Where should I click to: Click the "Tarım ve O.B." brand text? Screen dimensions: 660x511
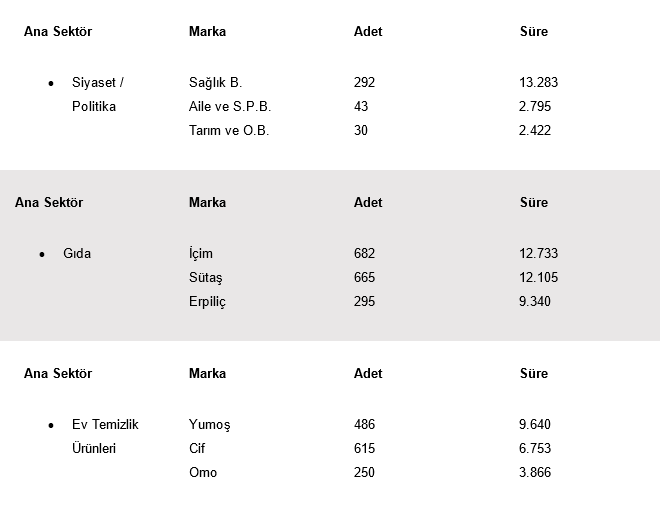click(x=229, y=131)
